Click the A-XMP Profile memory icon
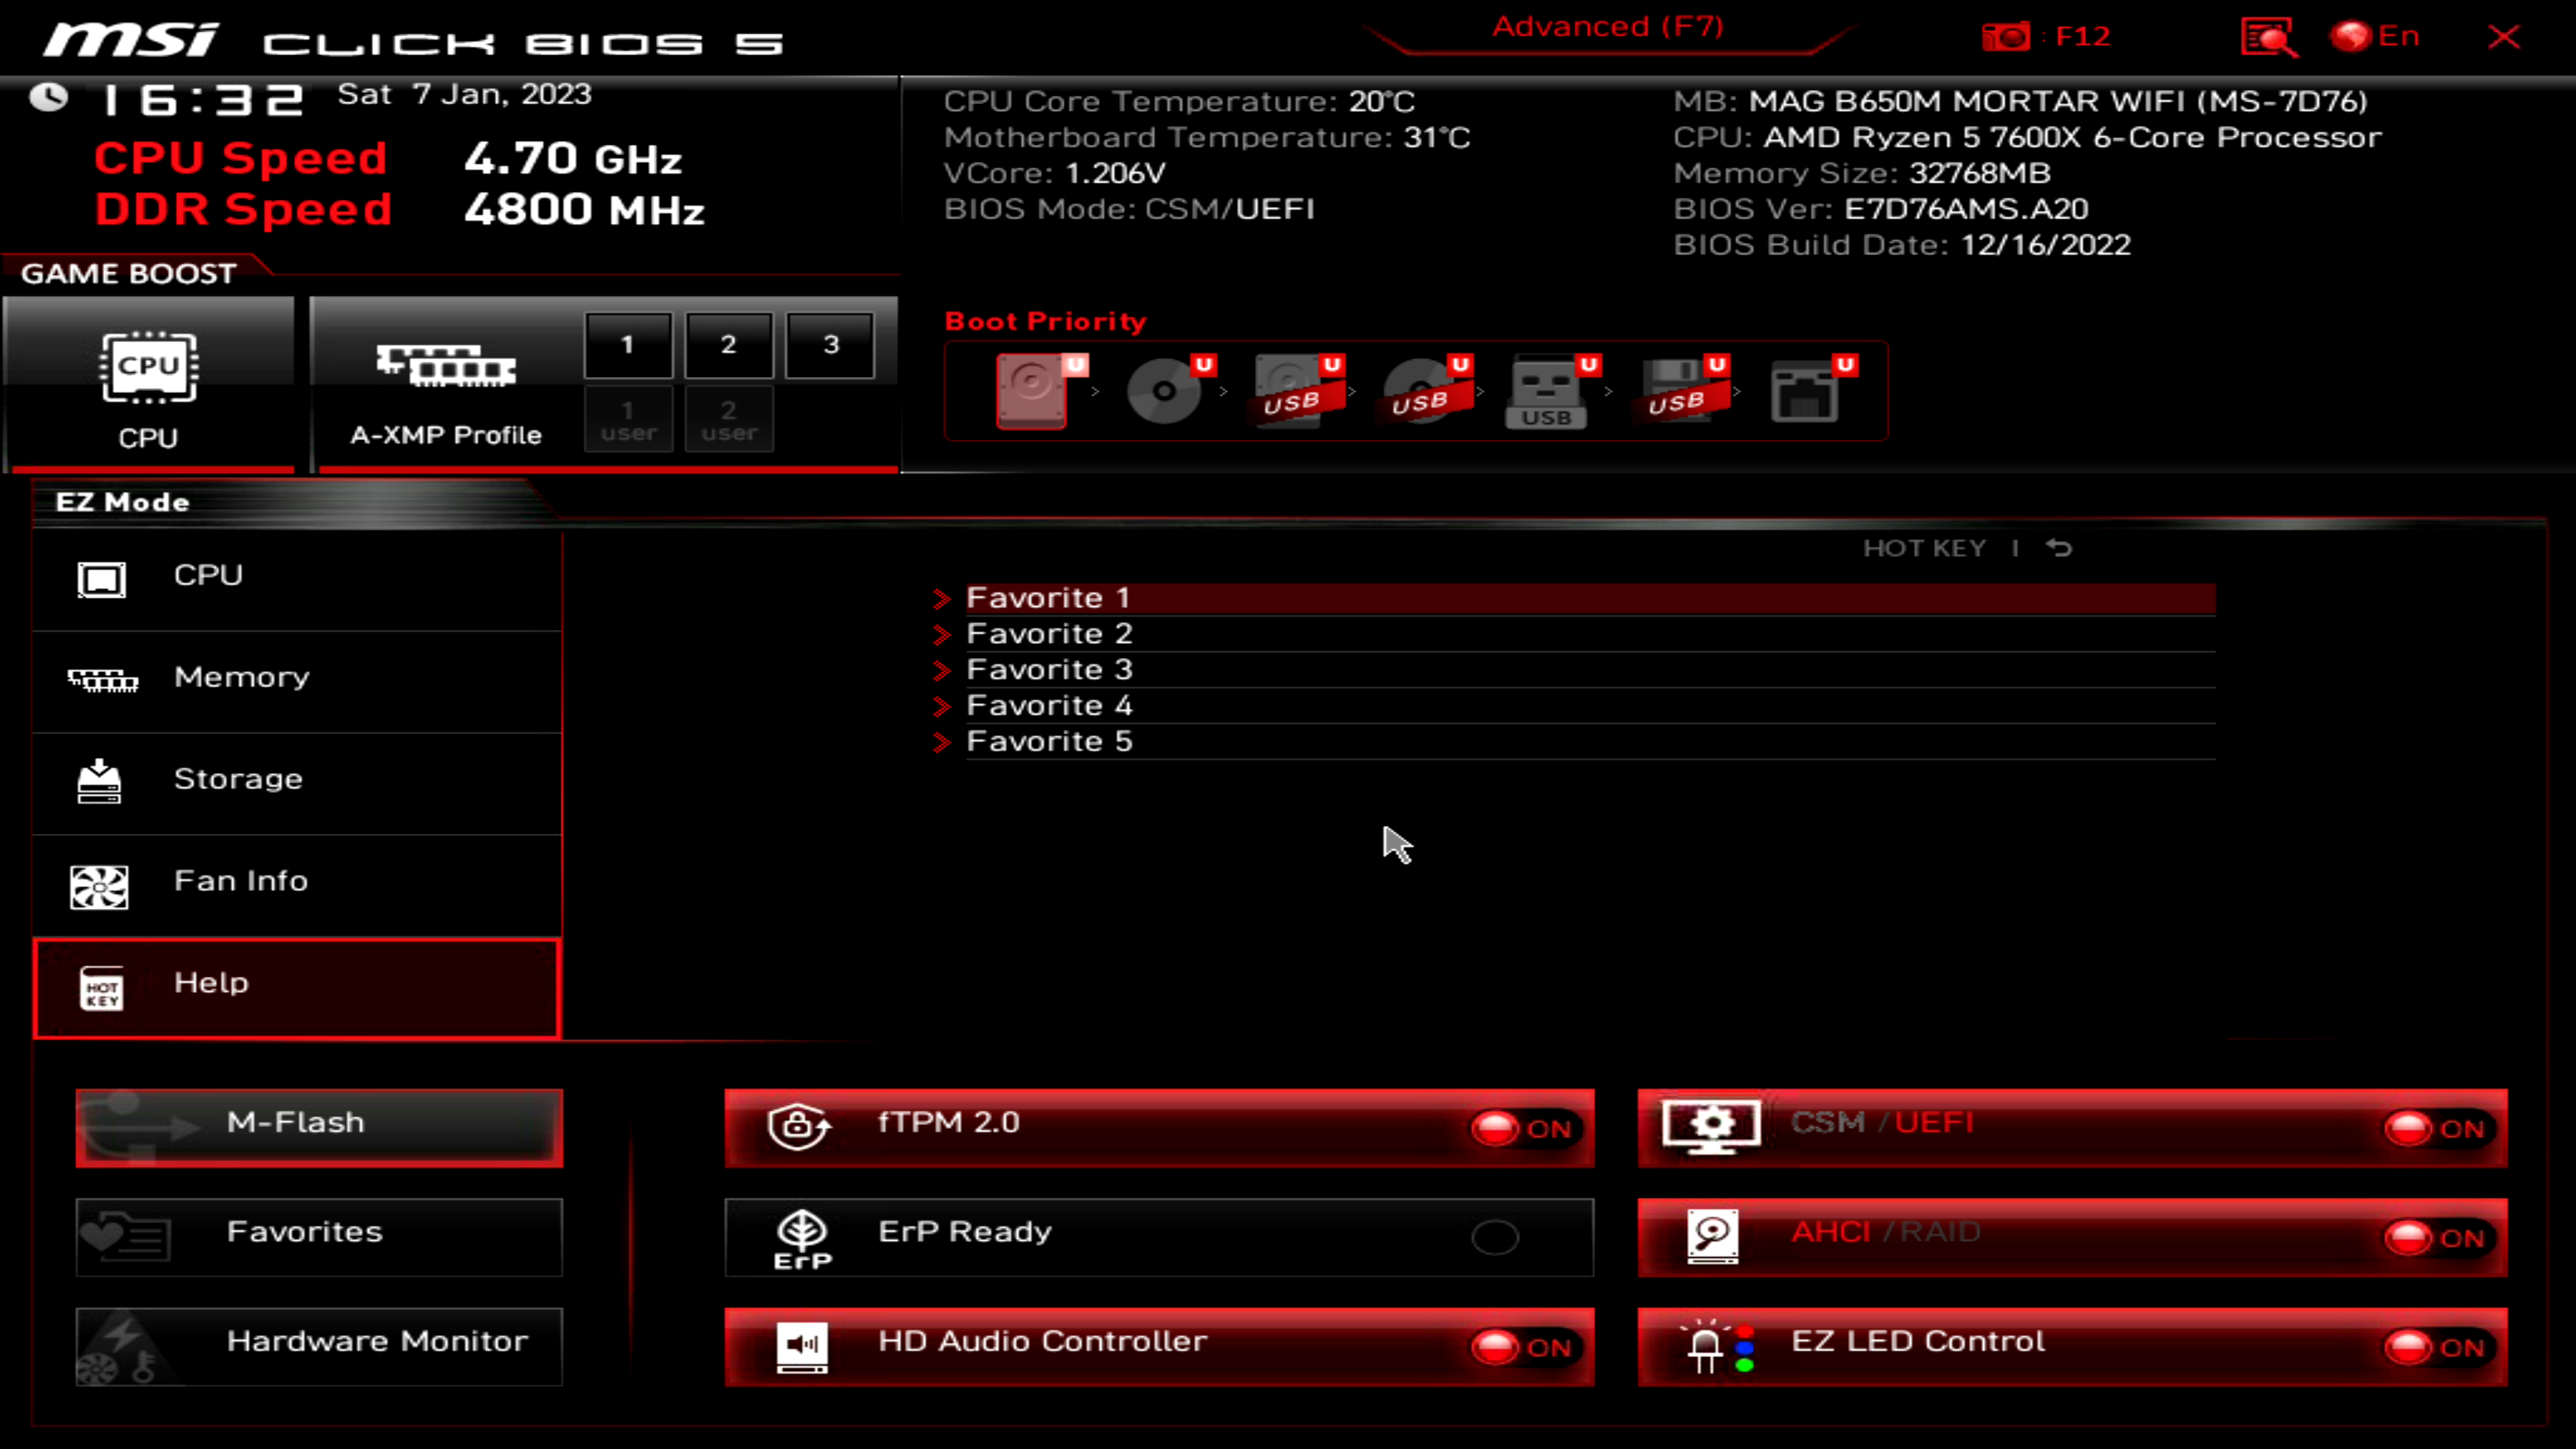Screen dimensions: 2576x1449 446,366
